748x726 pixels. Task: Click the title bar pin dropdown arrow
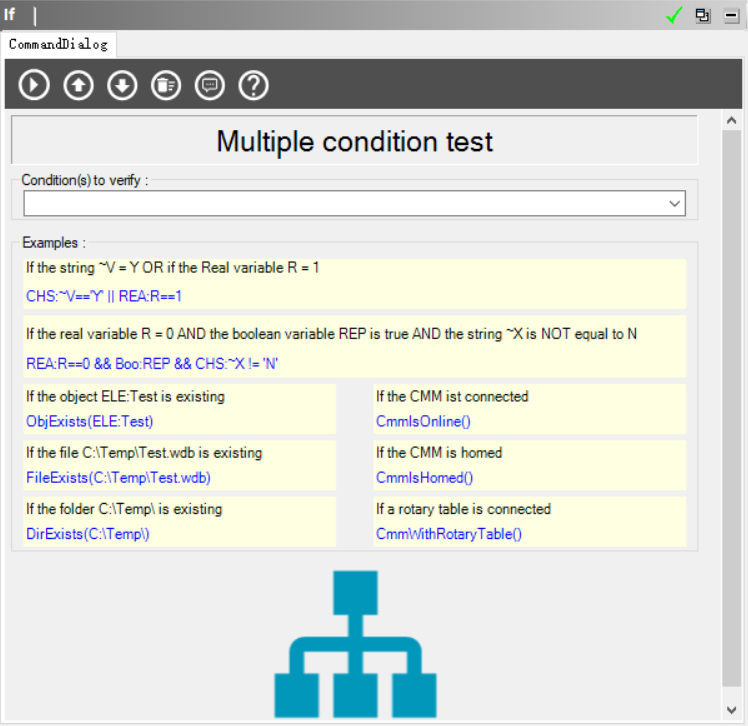click(x=731, y=15)
